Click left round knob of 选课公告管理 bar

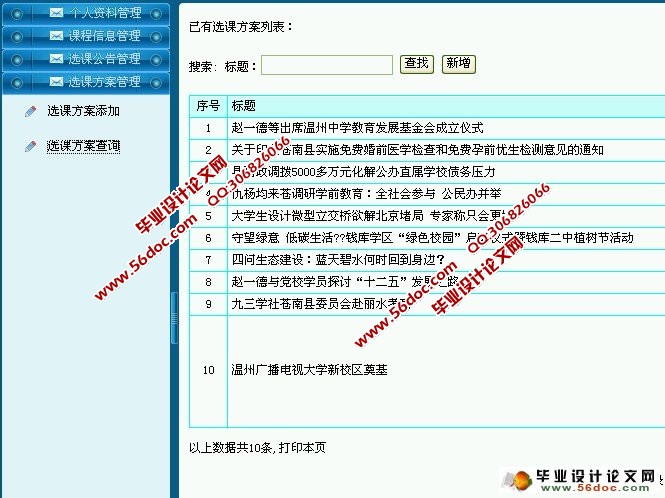(17, 60)
